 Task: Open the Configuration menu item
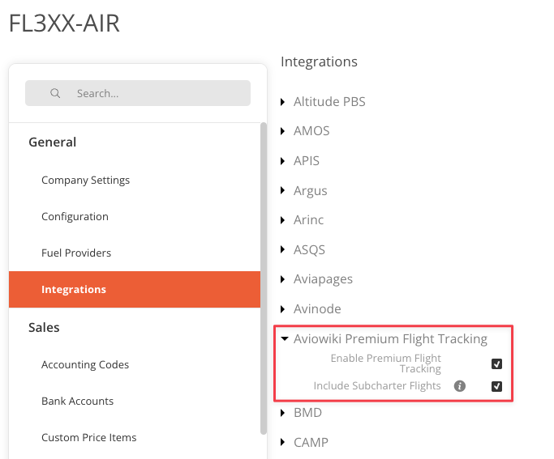(x=75, y=216)
